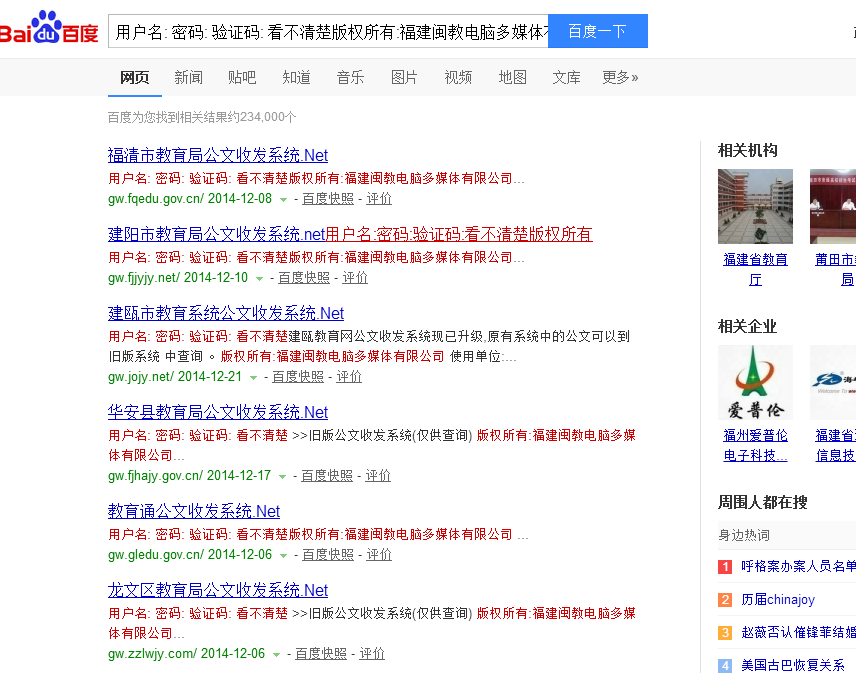
Task: Expand dropdown arrow next to gw.fqedu.gov.cn
Action: click(x=283, y=200)
